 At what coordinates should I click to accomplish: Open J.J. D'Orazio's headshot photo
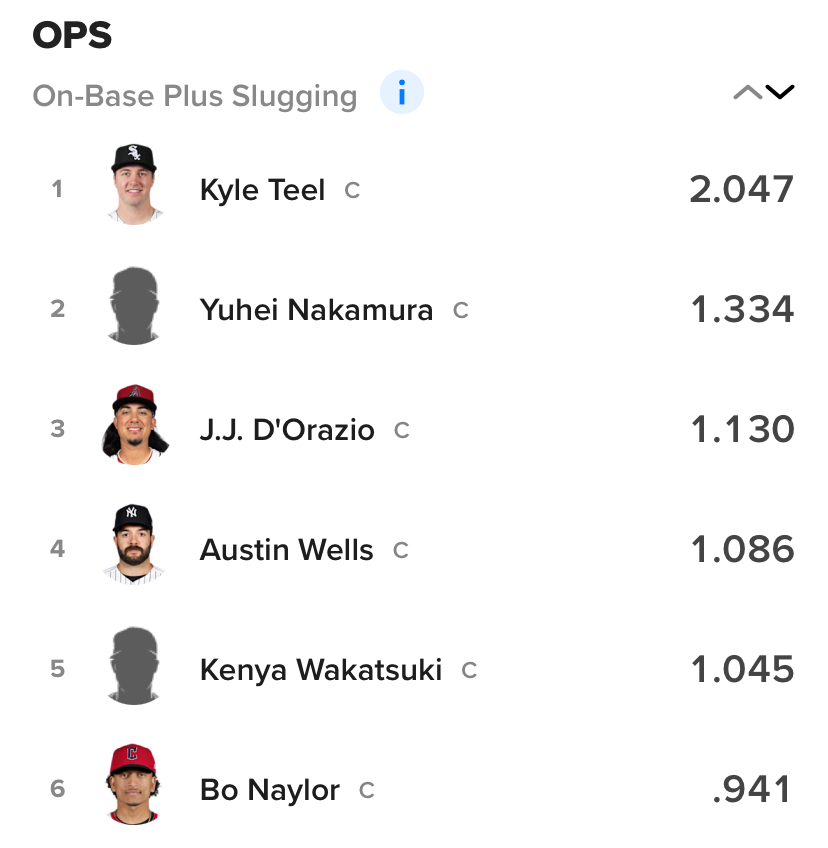tap(134, 425)
